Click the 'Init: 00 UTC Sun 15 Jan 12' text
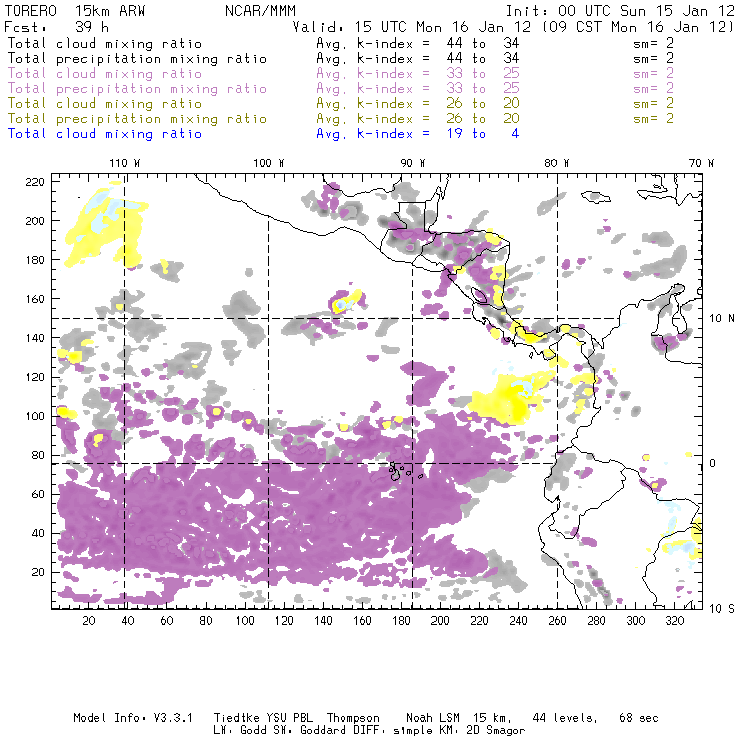The image size is (740, 740). click(620, 11)
